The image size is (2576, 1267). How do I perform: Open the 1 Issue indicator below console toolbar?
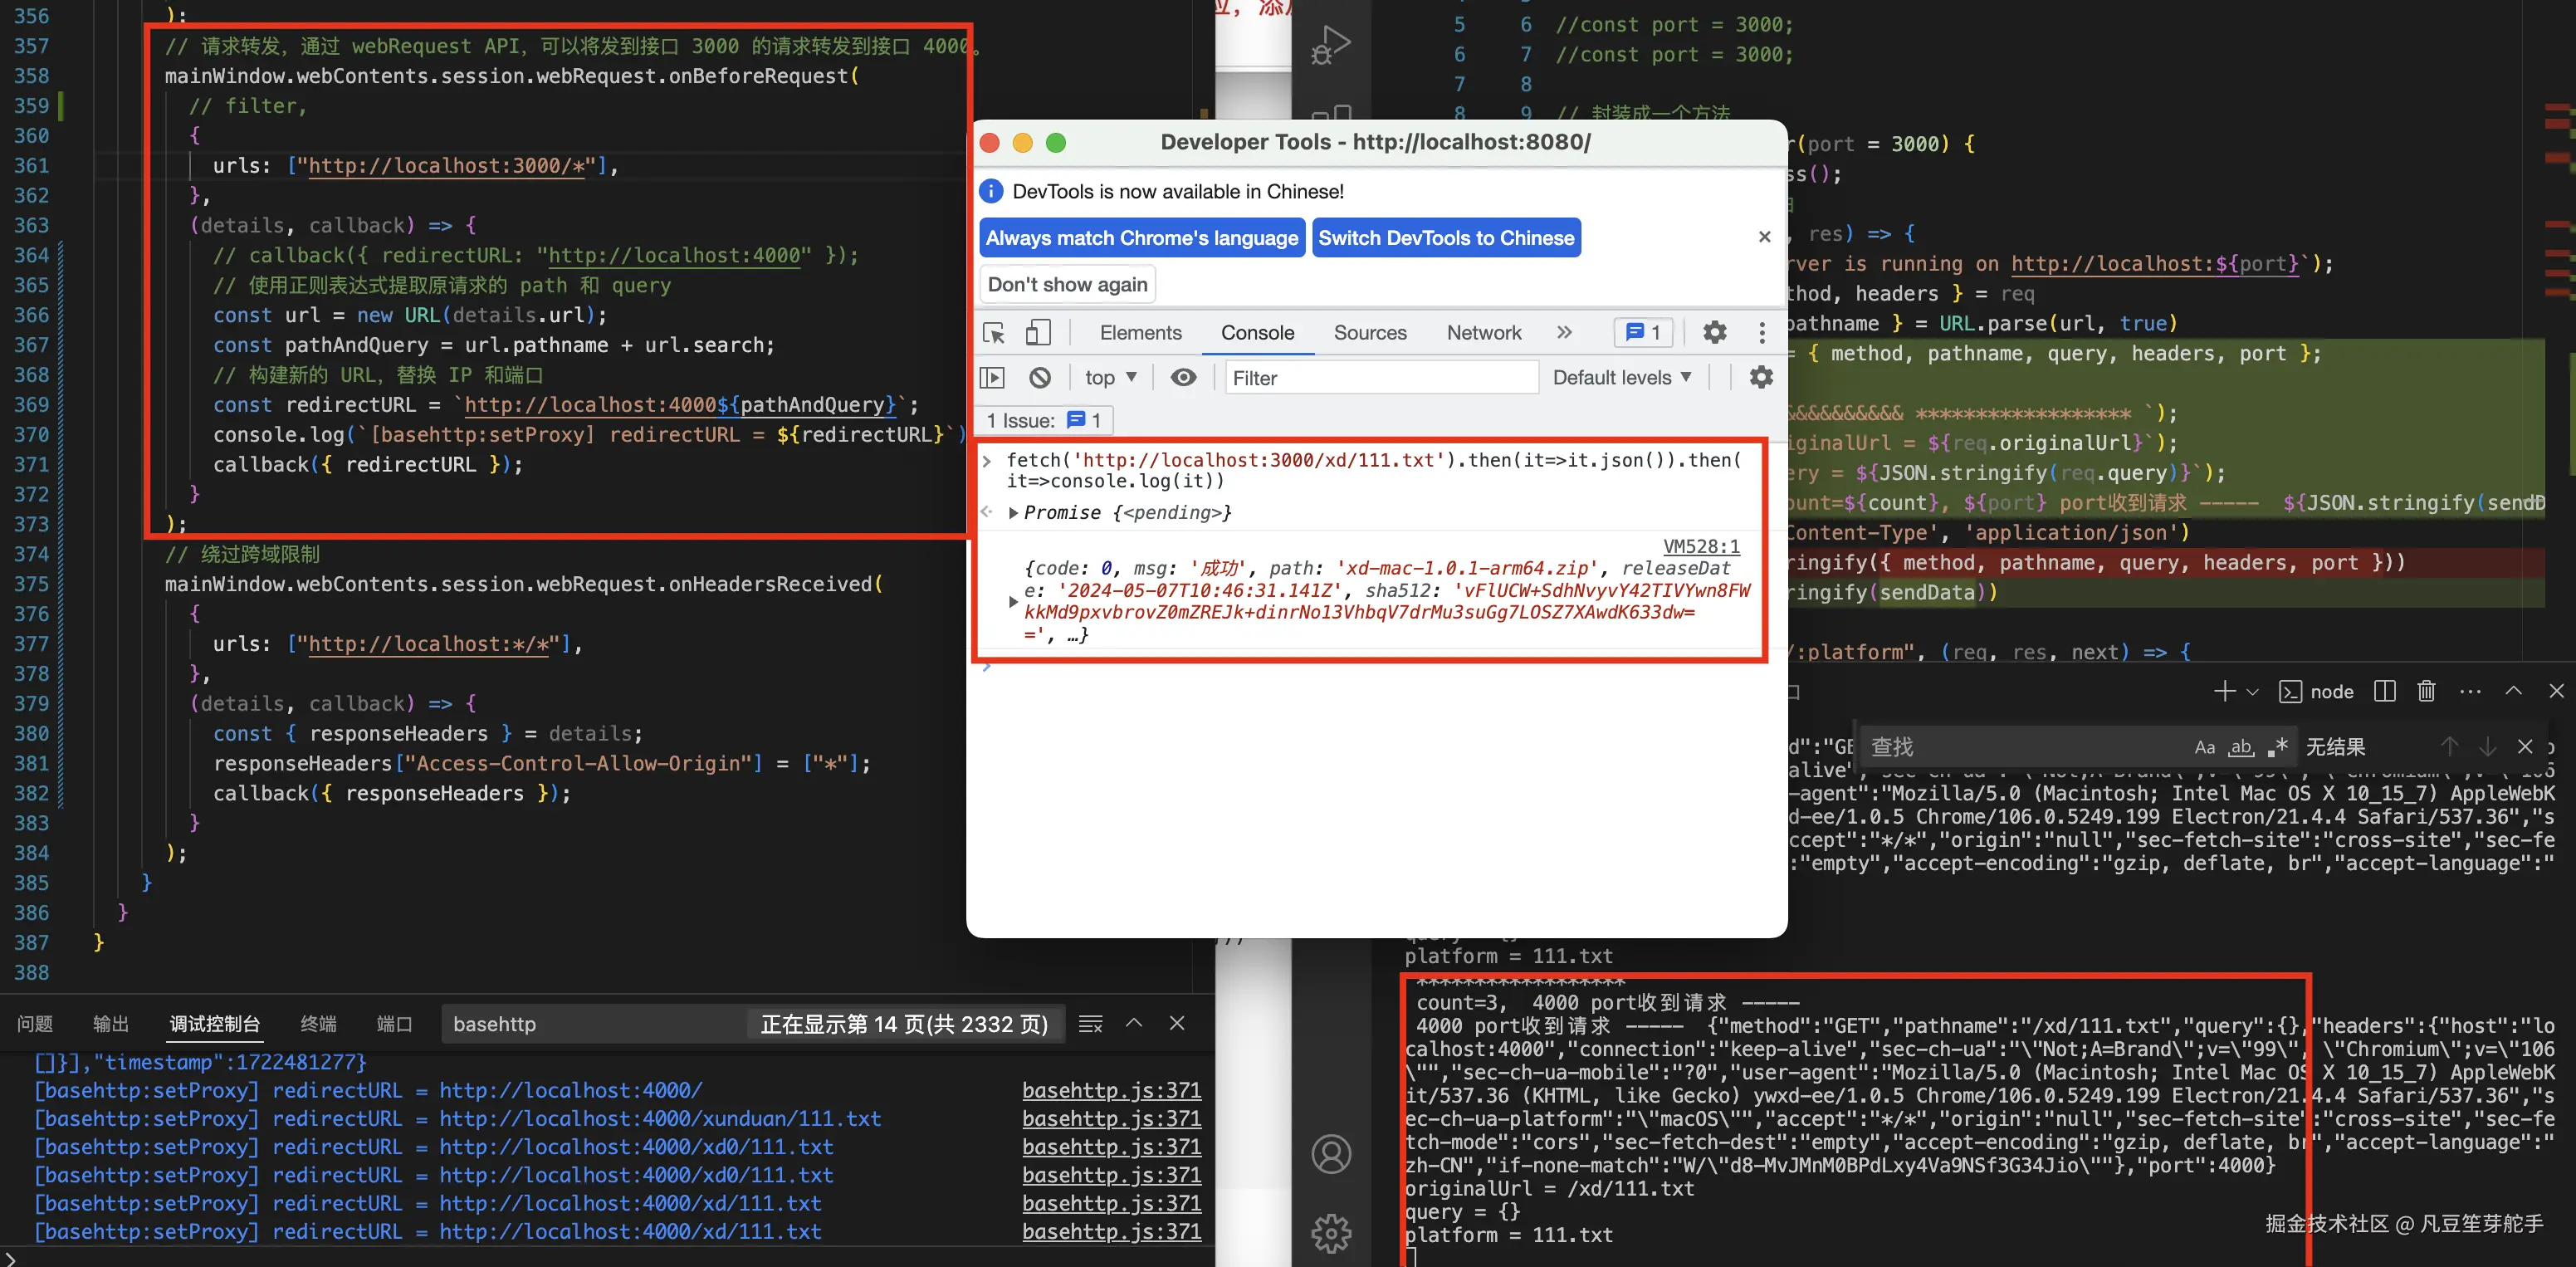coord(1044,420)
